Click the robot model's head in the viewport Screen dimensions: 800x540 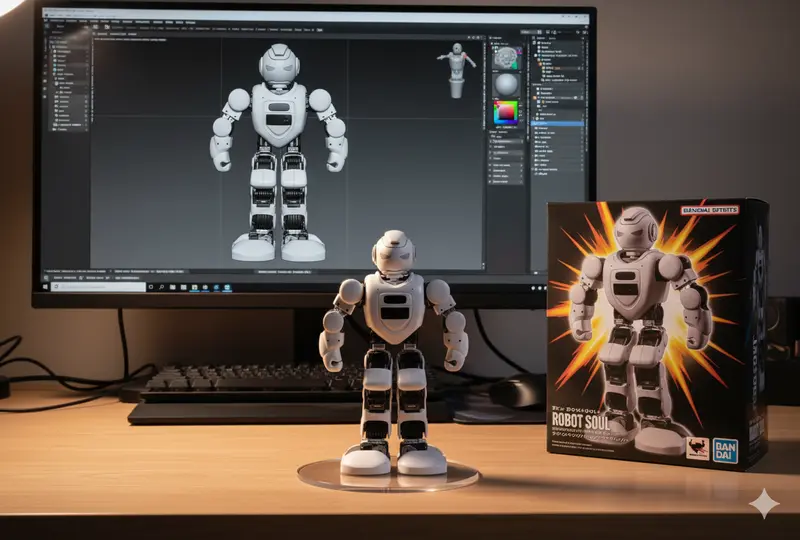278,64
